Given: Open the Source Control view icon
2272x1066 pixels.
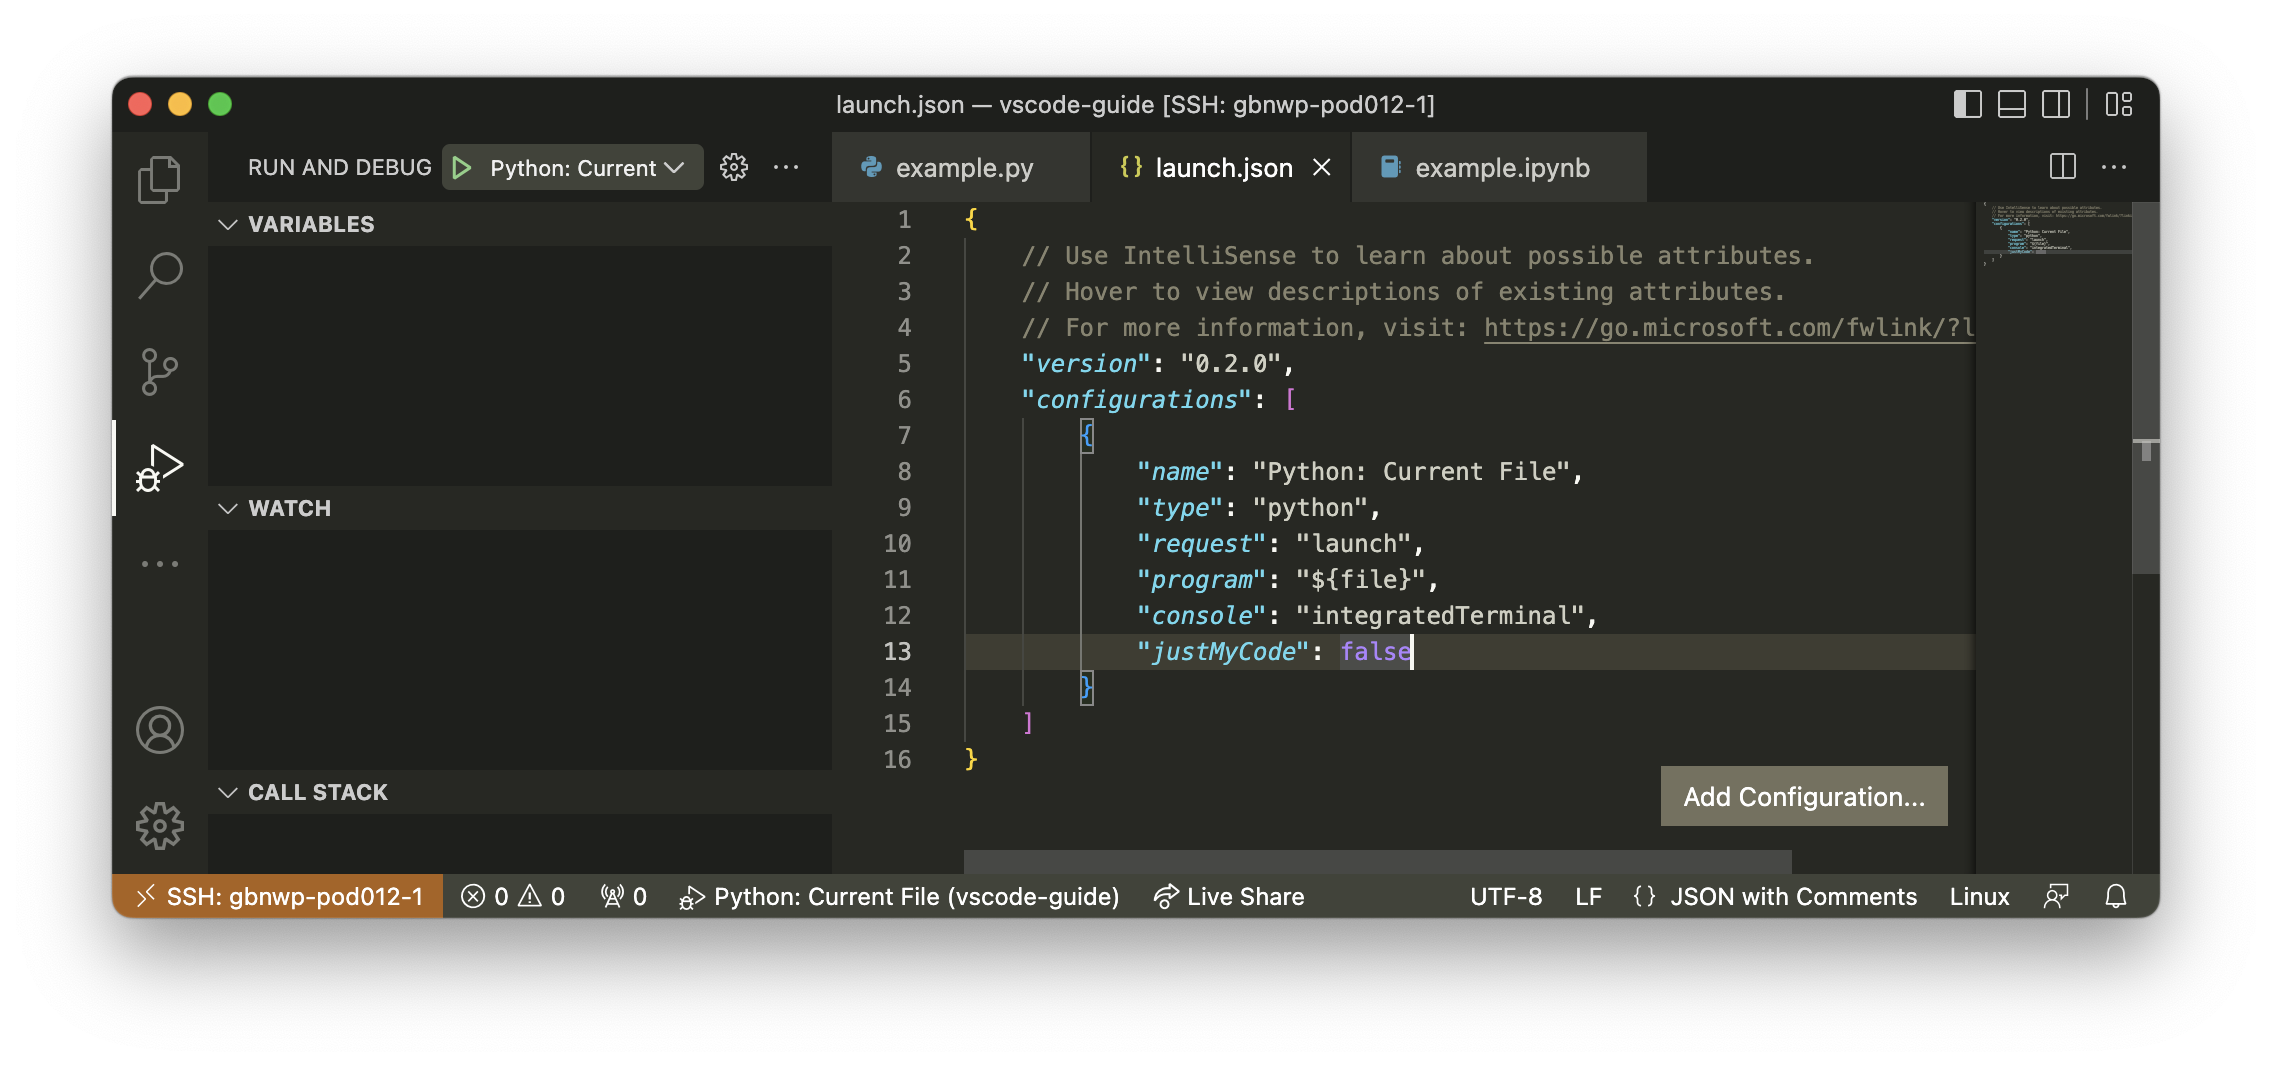Looking at the screenshot, I should 159,370.
